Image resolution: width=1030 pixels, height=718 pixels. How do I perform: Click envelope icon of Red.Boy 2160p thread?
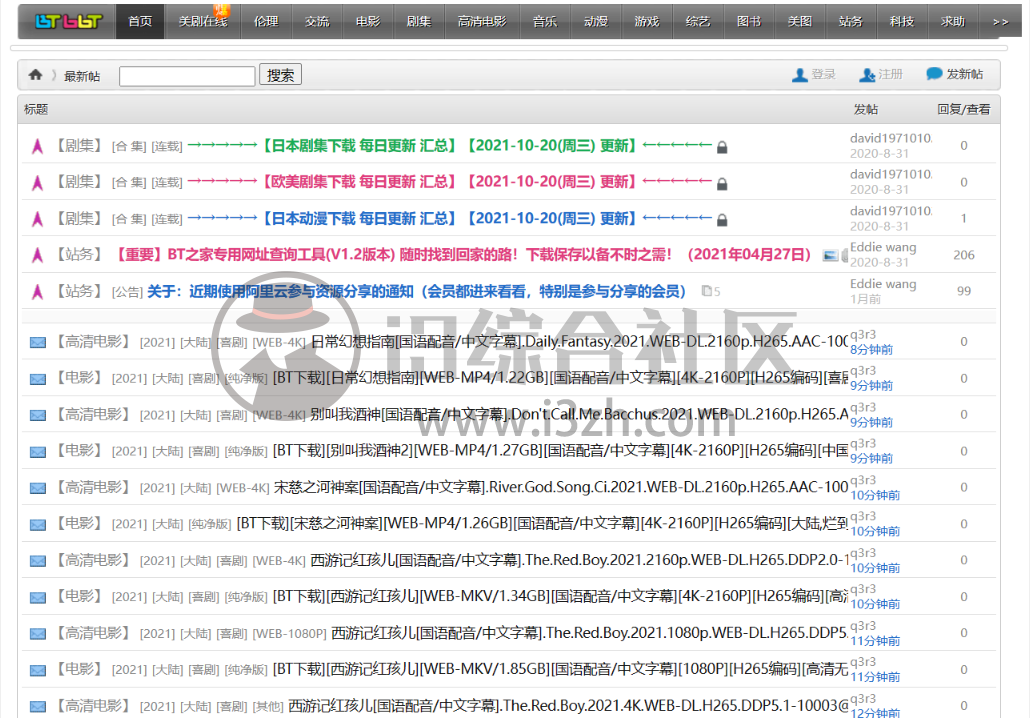38,561
